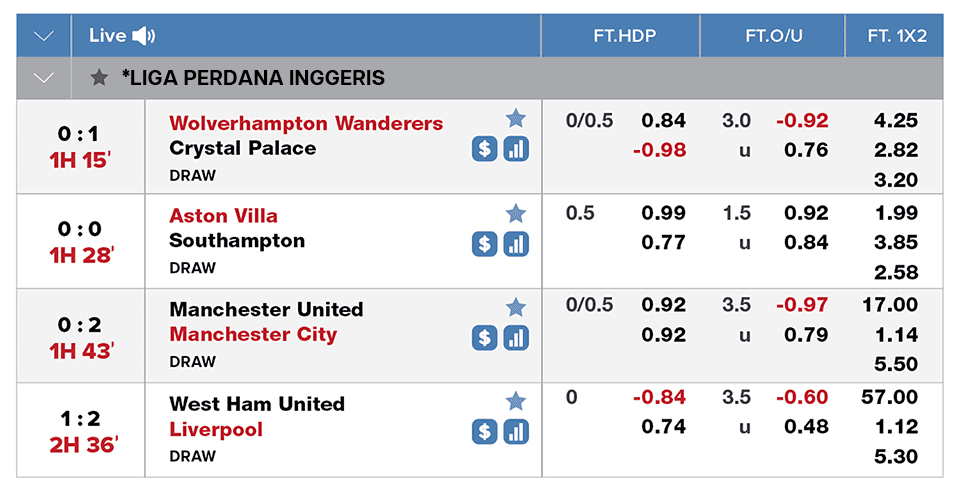Open dollar icon for Manchester derby match

484,338
